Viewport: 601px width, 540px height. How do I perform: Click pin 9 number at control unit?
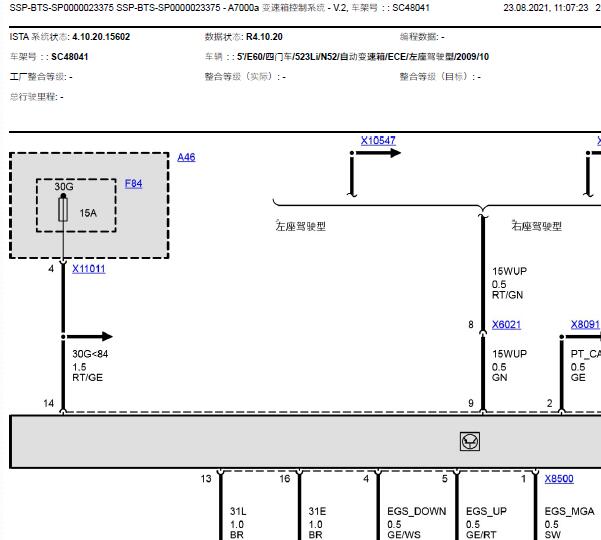[x=471, y=403]
